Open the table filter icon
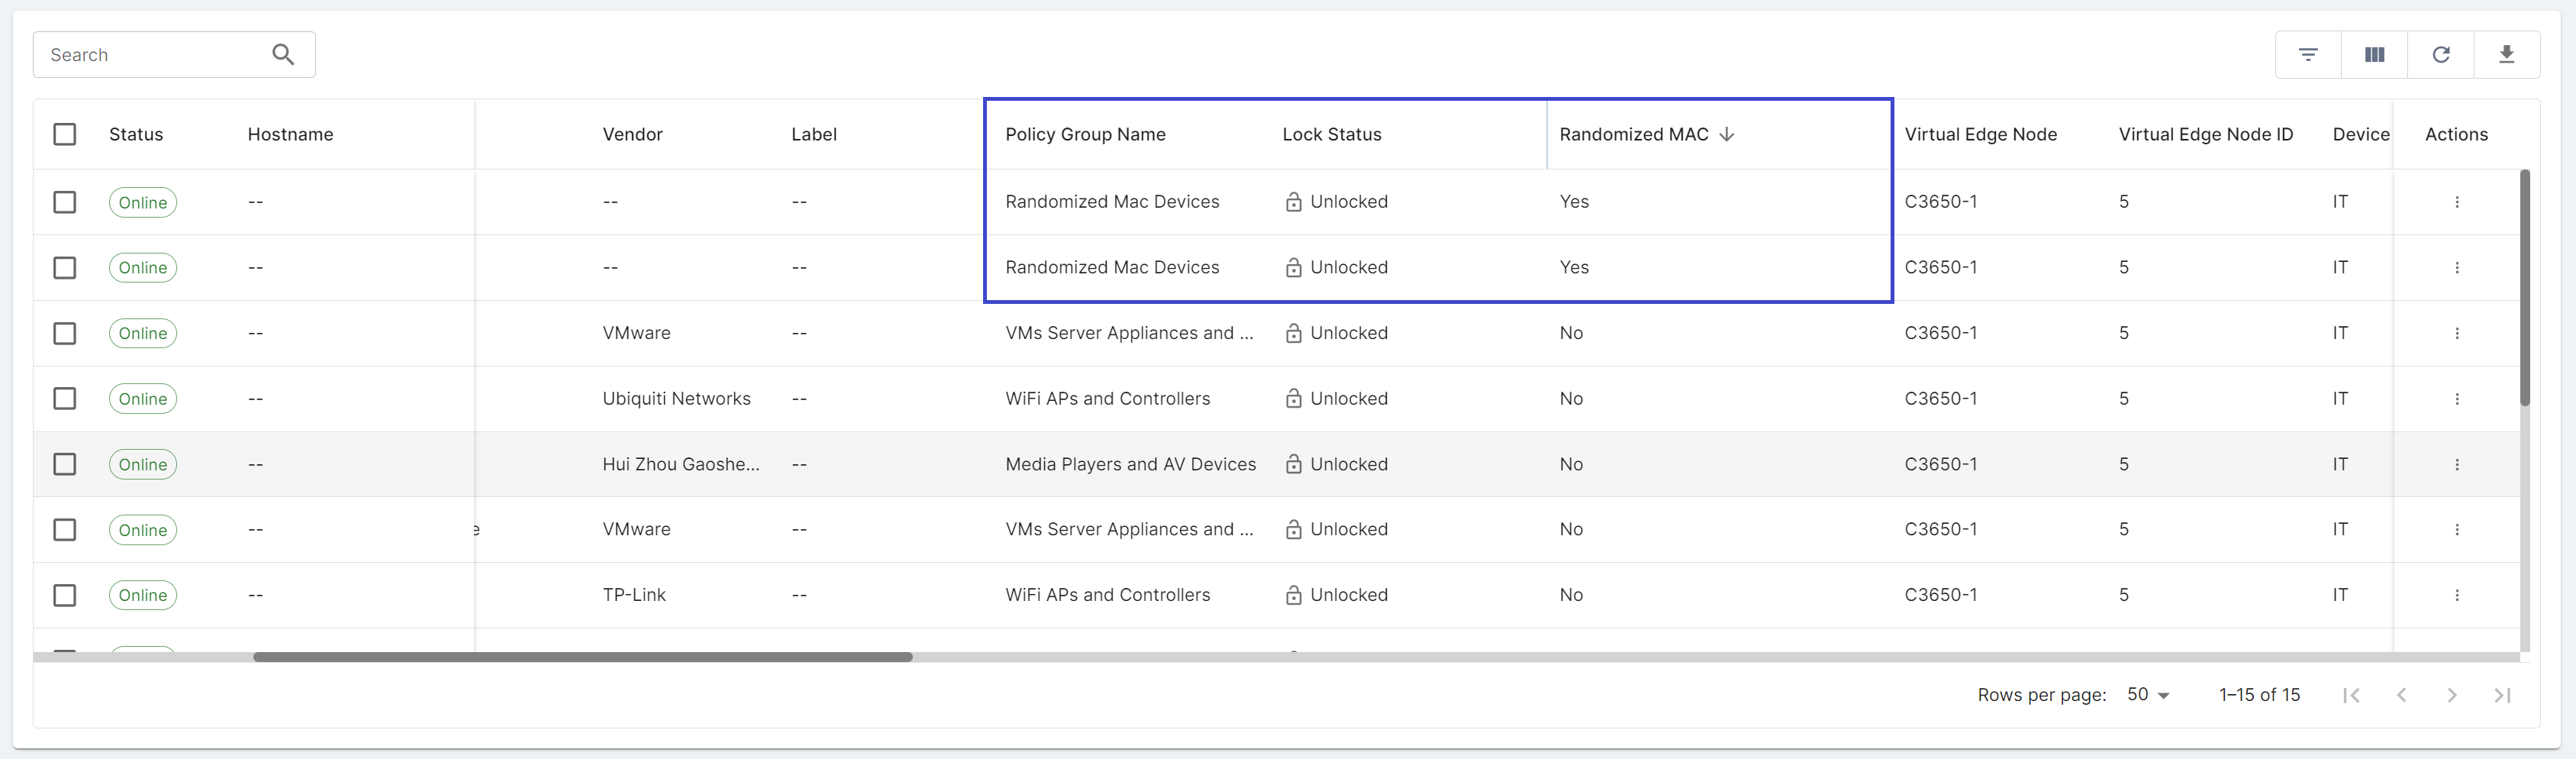Screen dimensions: 2576x759 pos(2308,54)
